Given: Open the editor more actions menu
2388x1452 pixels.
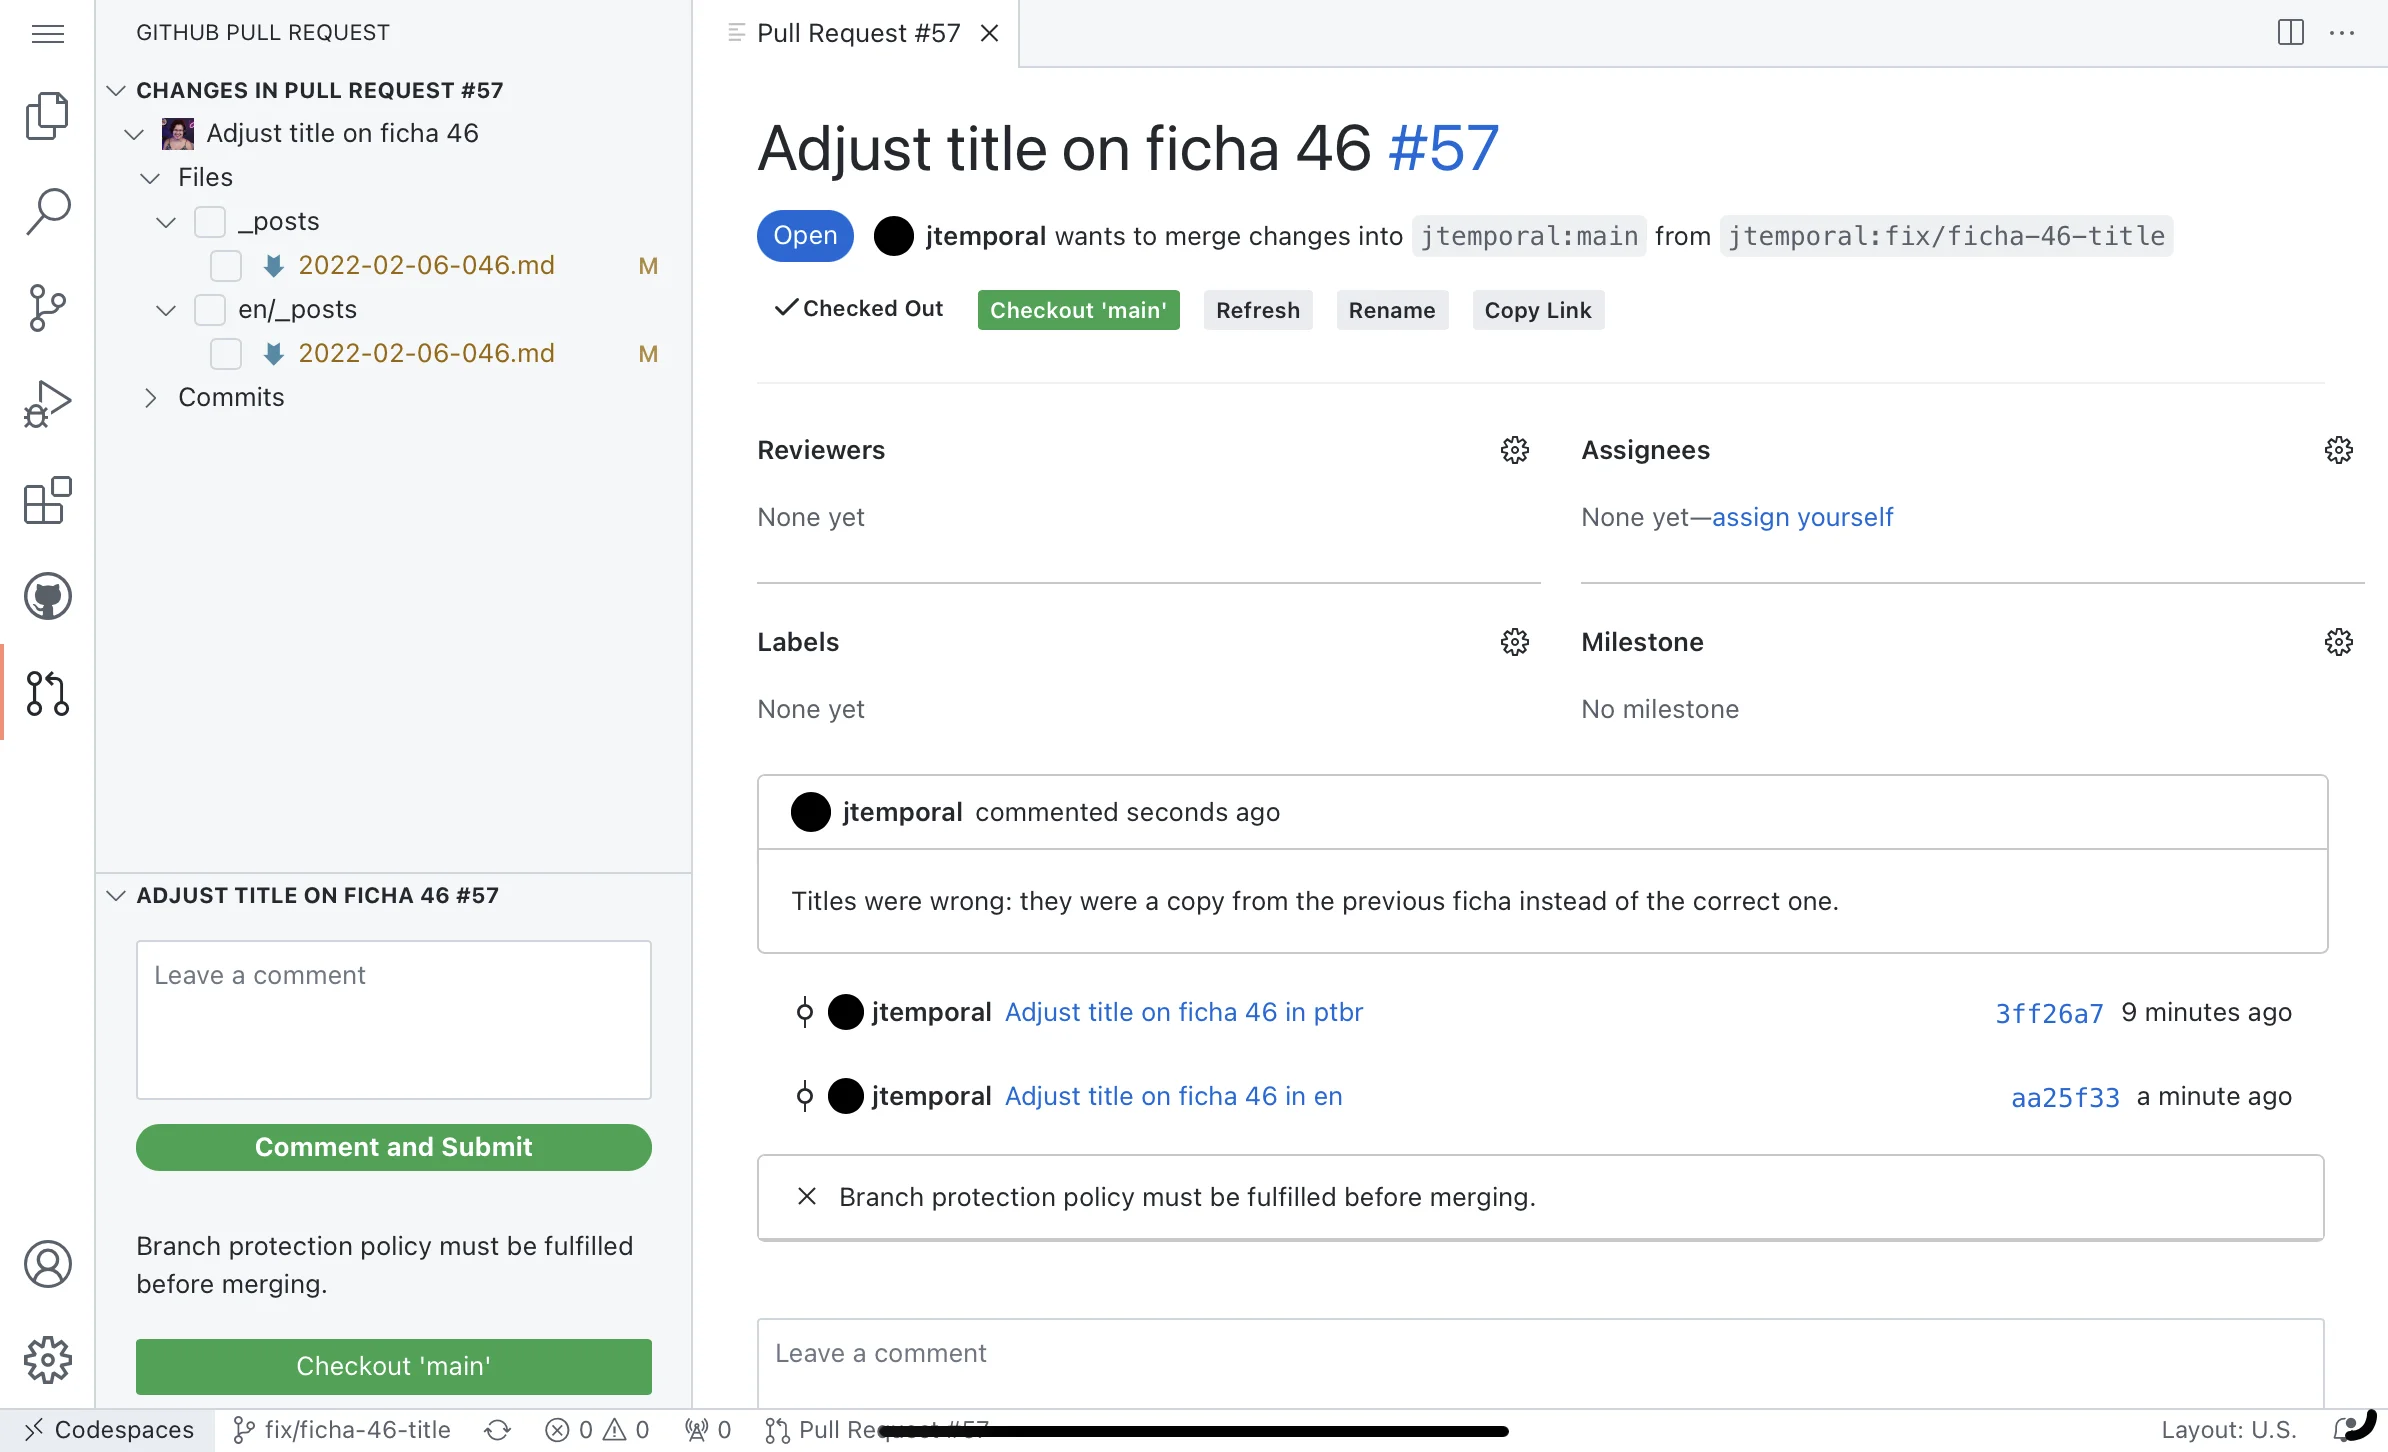Looking at the screenshot, I should tap(2344, 33).
